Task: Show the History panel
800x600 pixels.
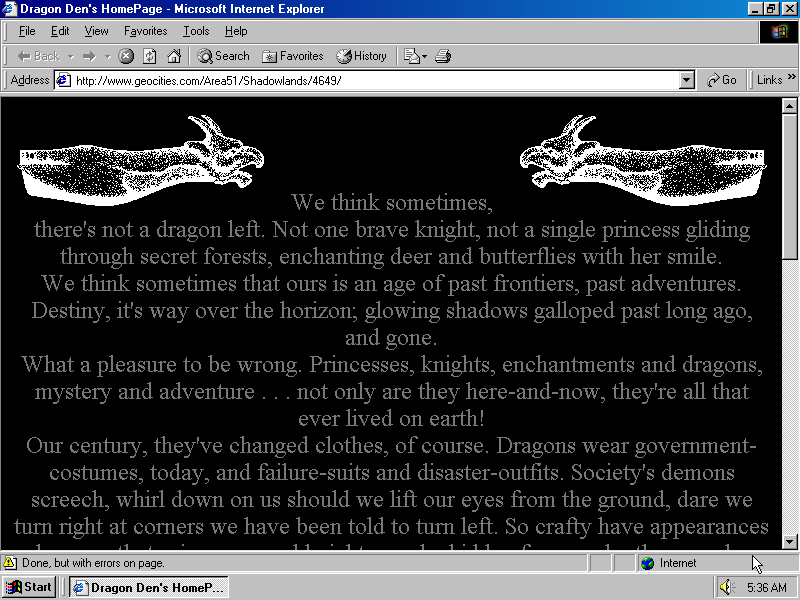Action: (361, 56)
